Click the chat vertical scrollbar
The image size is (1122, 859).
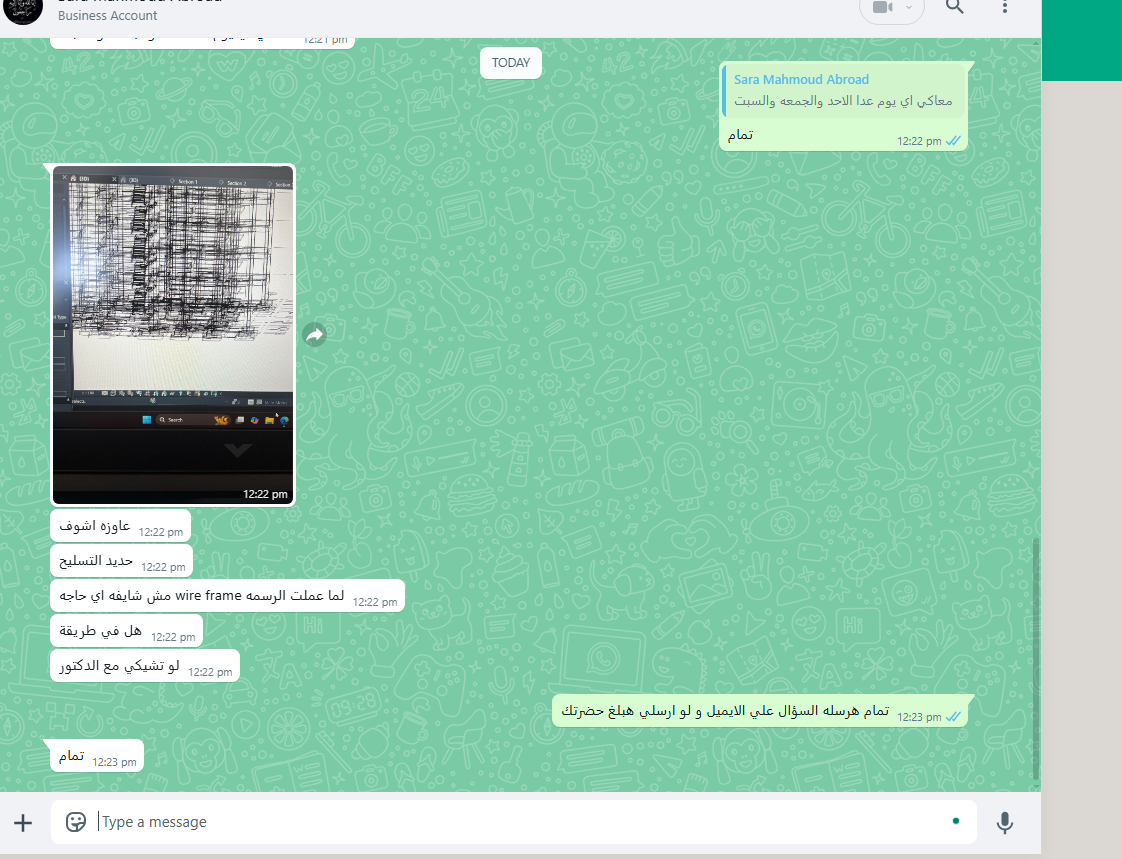[1035, 659]
